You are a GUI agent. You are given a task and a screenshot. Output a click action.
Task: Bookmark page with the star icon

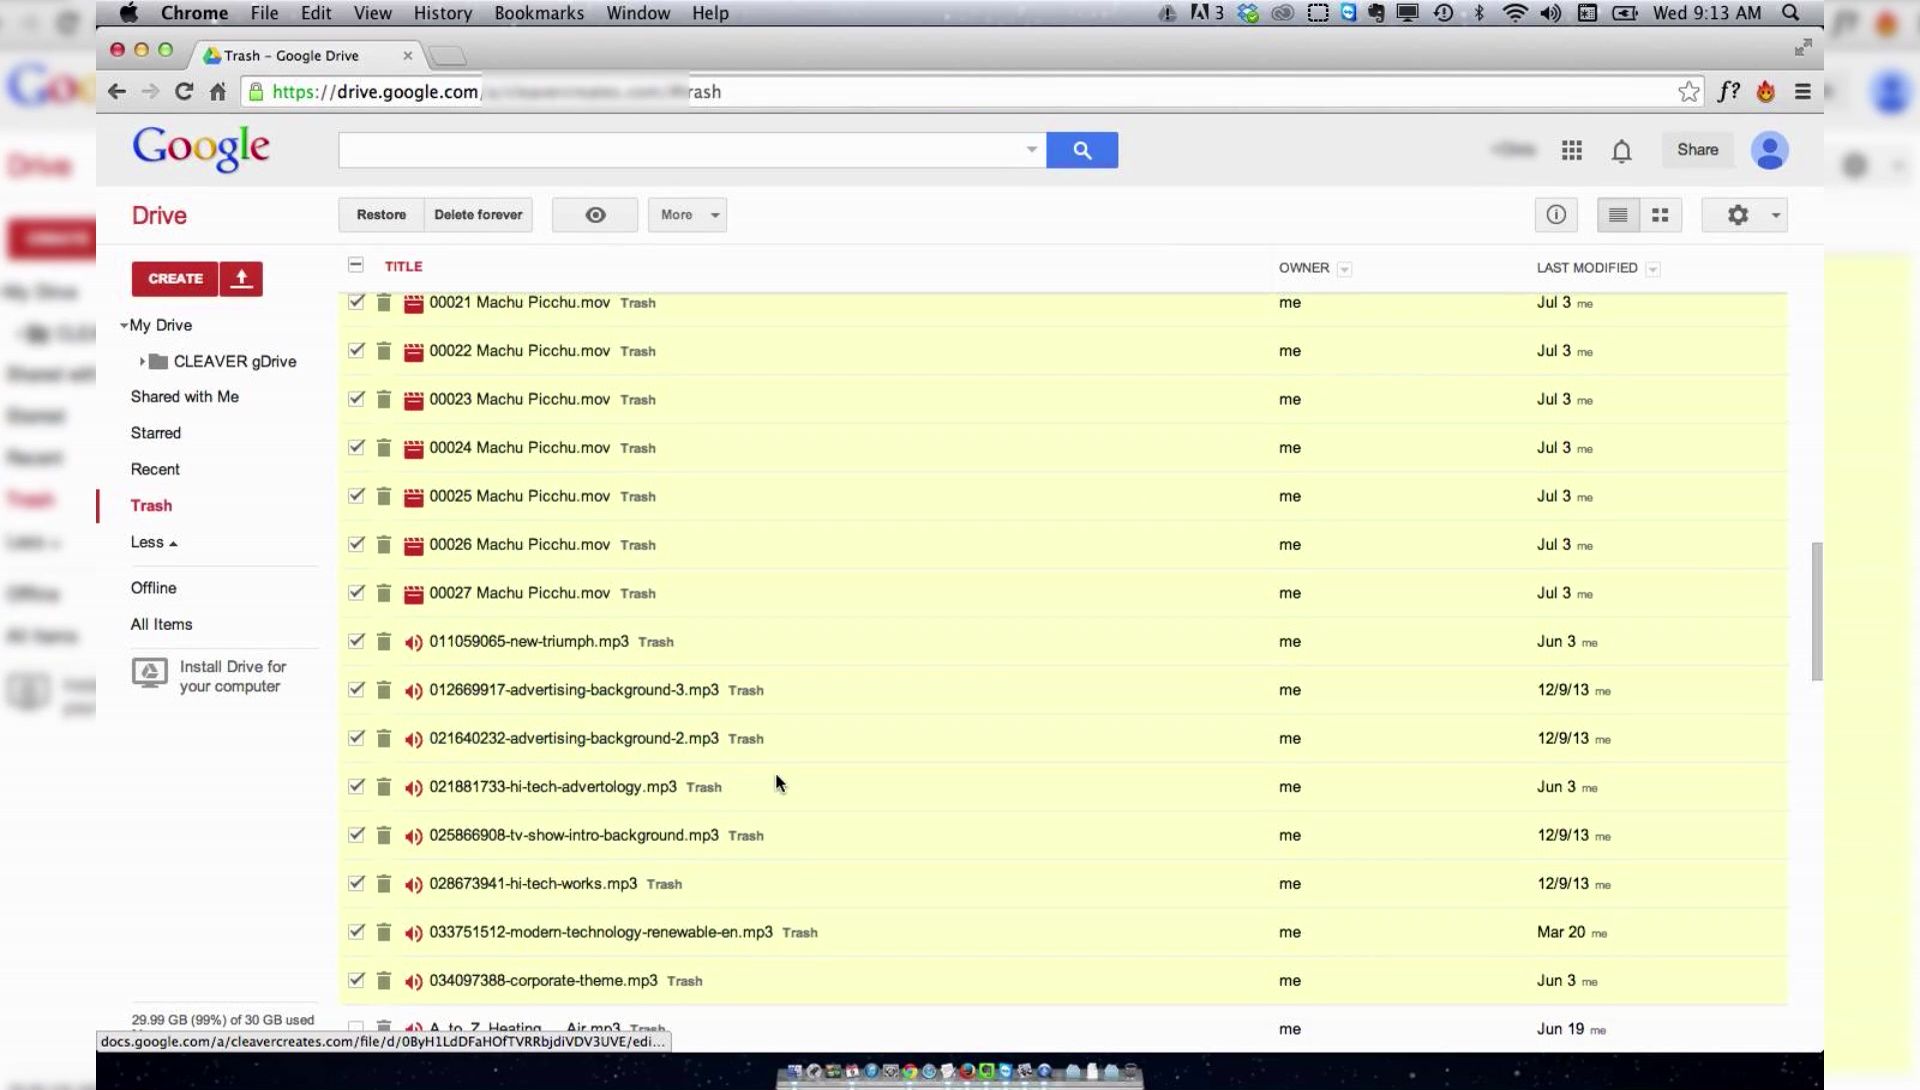click(1689, 92)
